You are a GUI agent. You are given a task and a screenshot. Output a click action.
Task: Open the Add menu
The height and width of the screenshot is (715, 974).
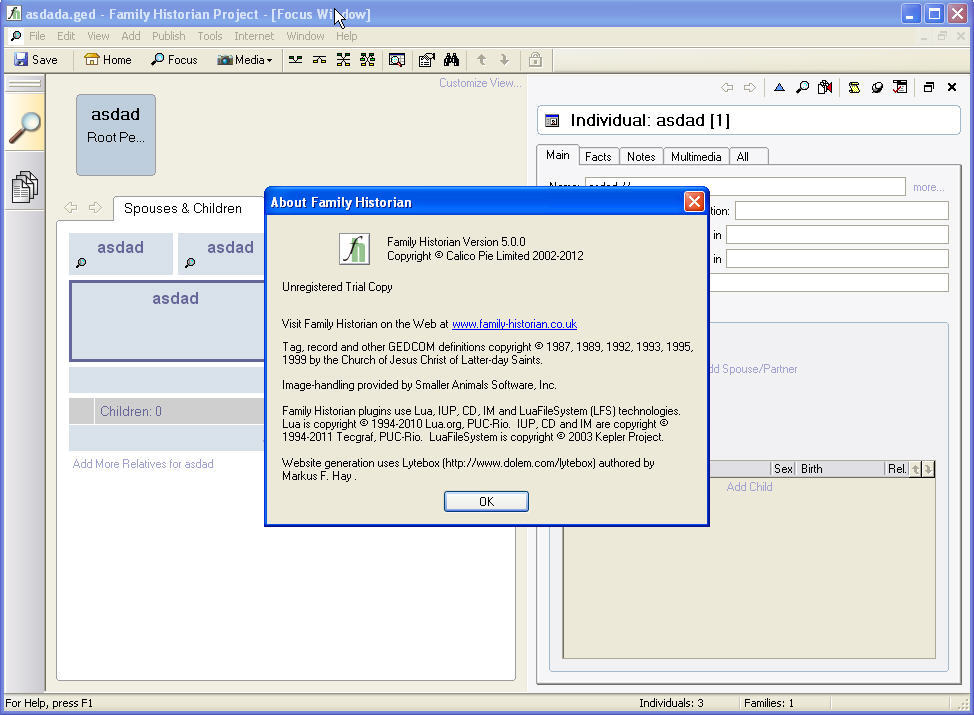click(130, 36)
